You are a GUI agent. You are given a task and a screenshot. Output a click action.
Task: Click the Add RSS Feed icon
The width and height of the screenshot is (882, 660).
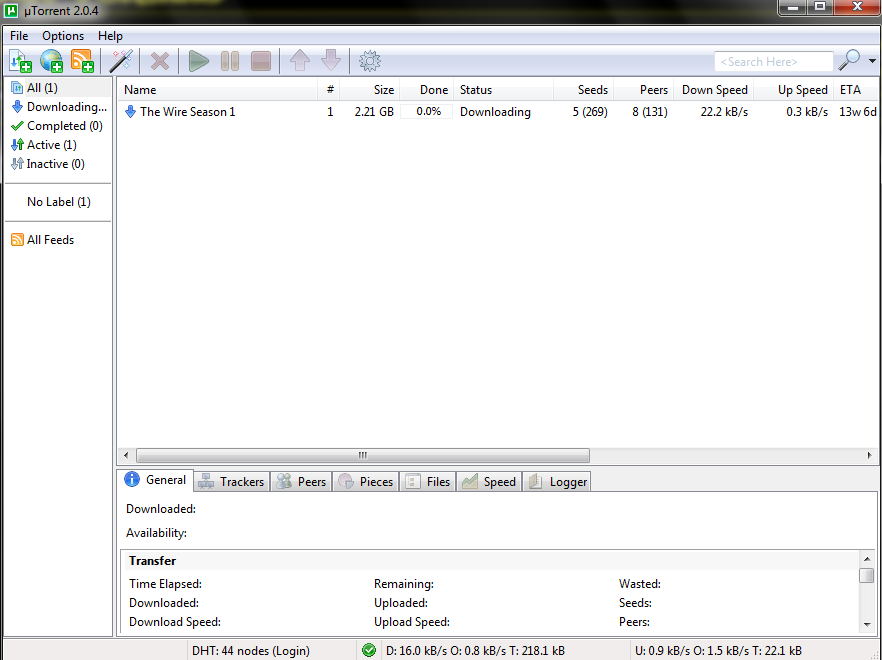tap(82, 61)
